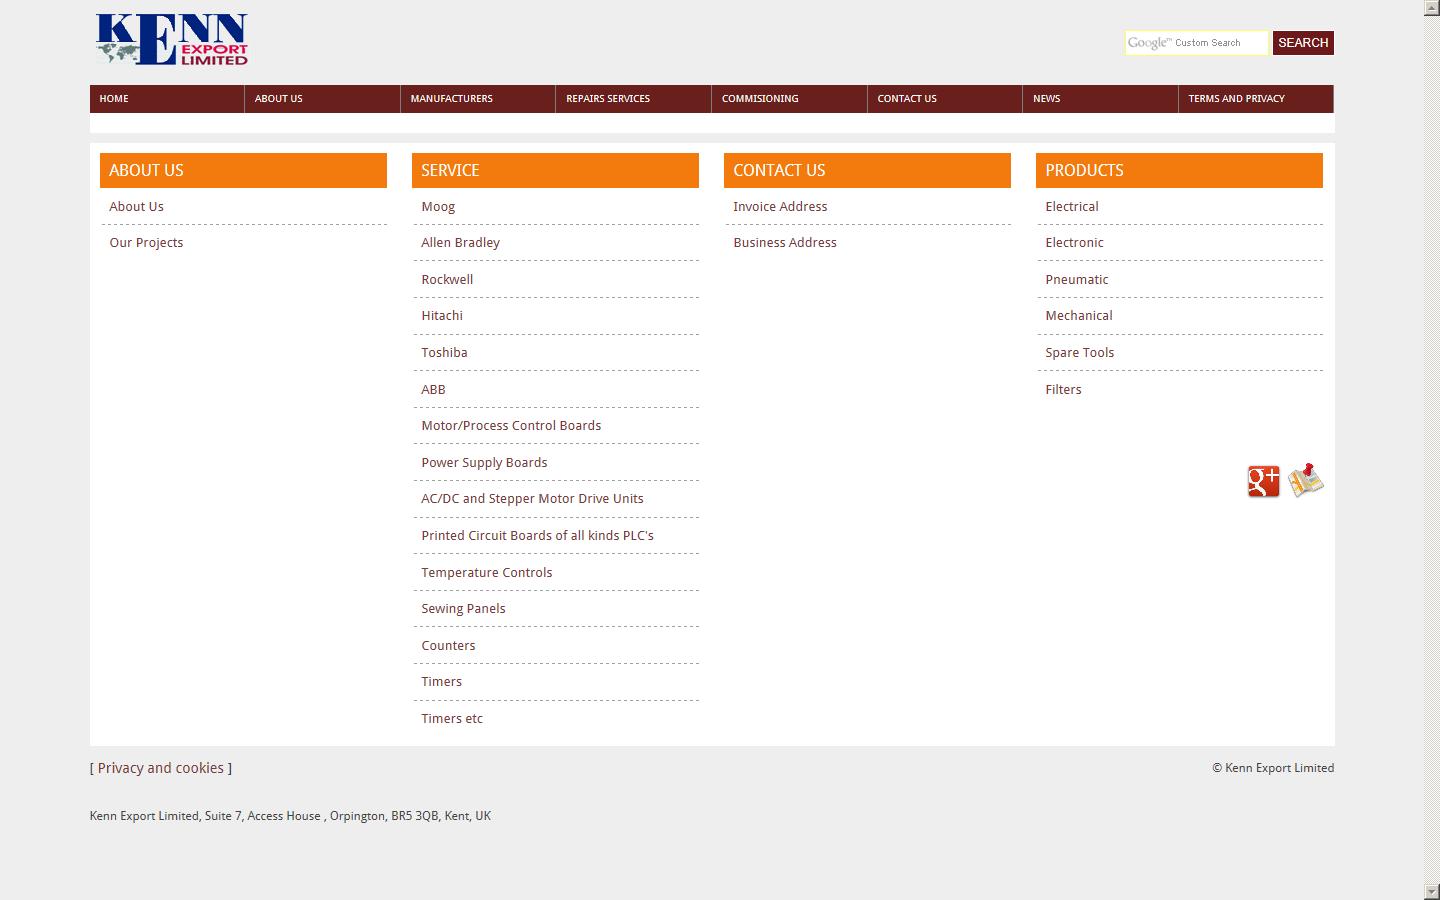Select the Invoice Address link
This screenshot has height=900, width=1440.
click(x=780, y=206)
